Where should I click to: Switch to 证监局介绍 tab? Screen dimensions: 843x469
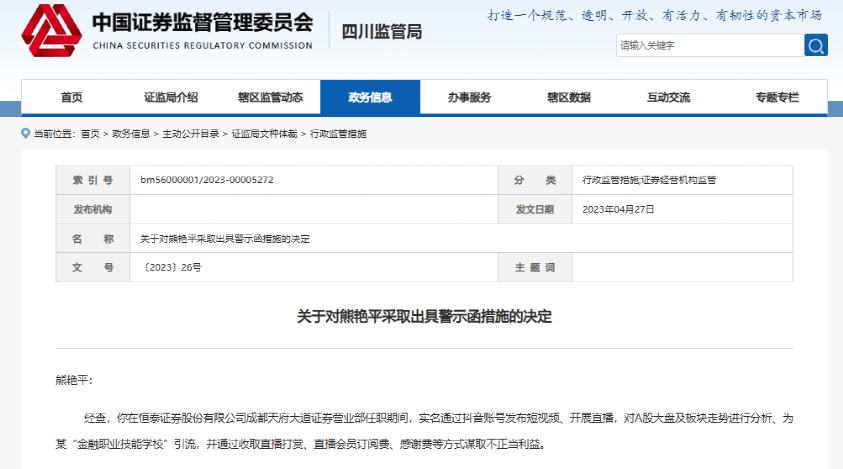click(170, 97)
